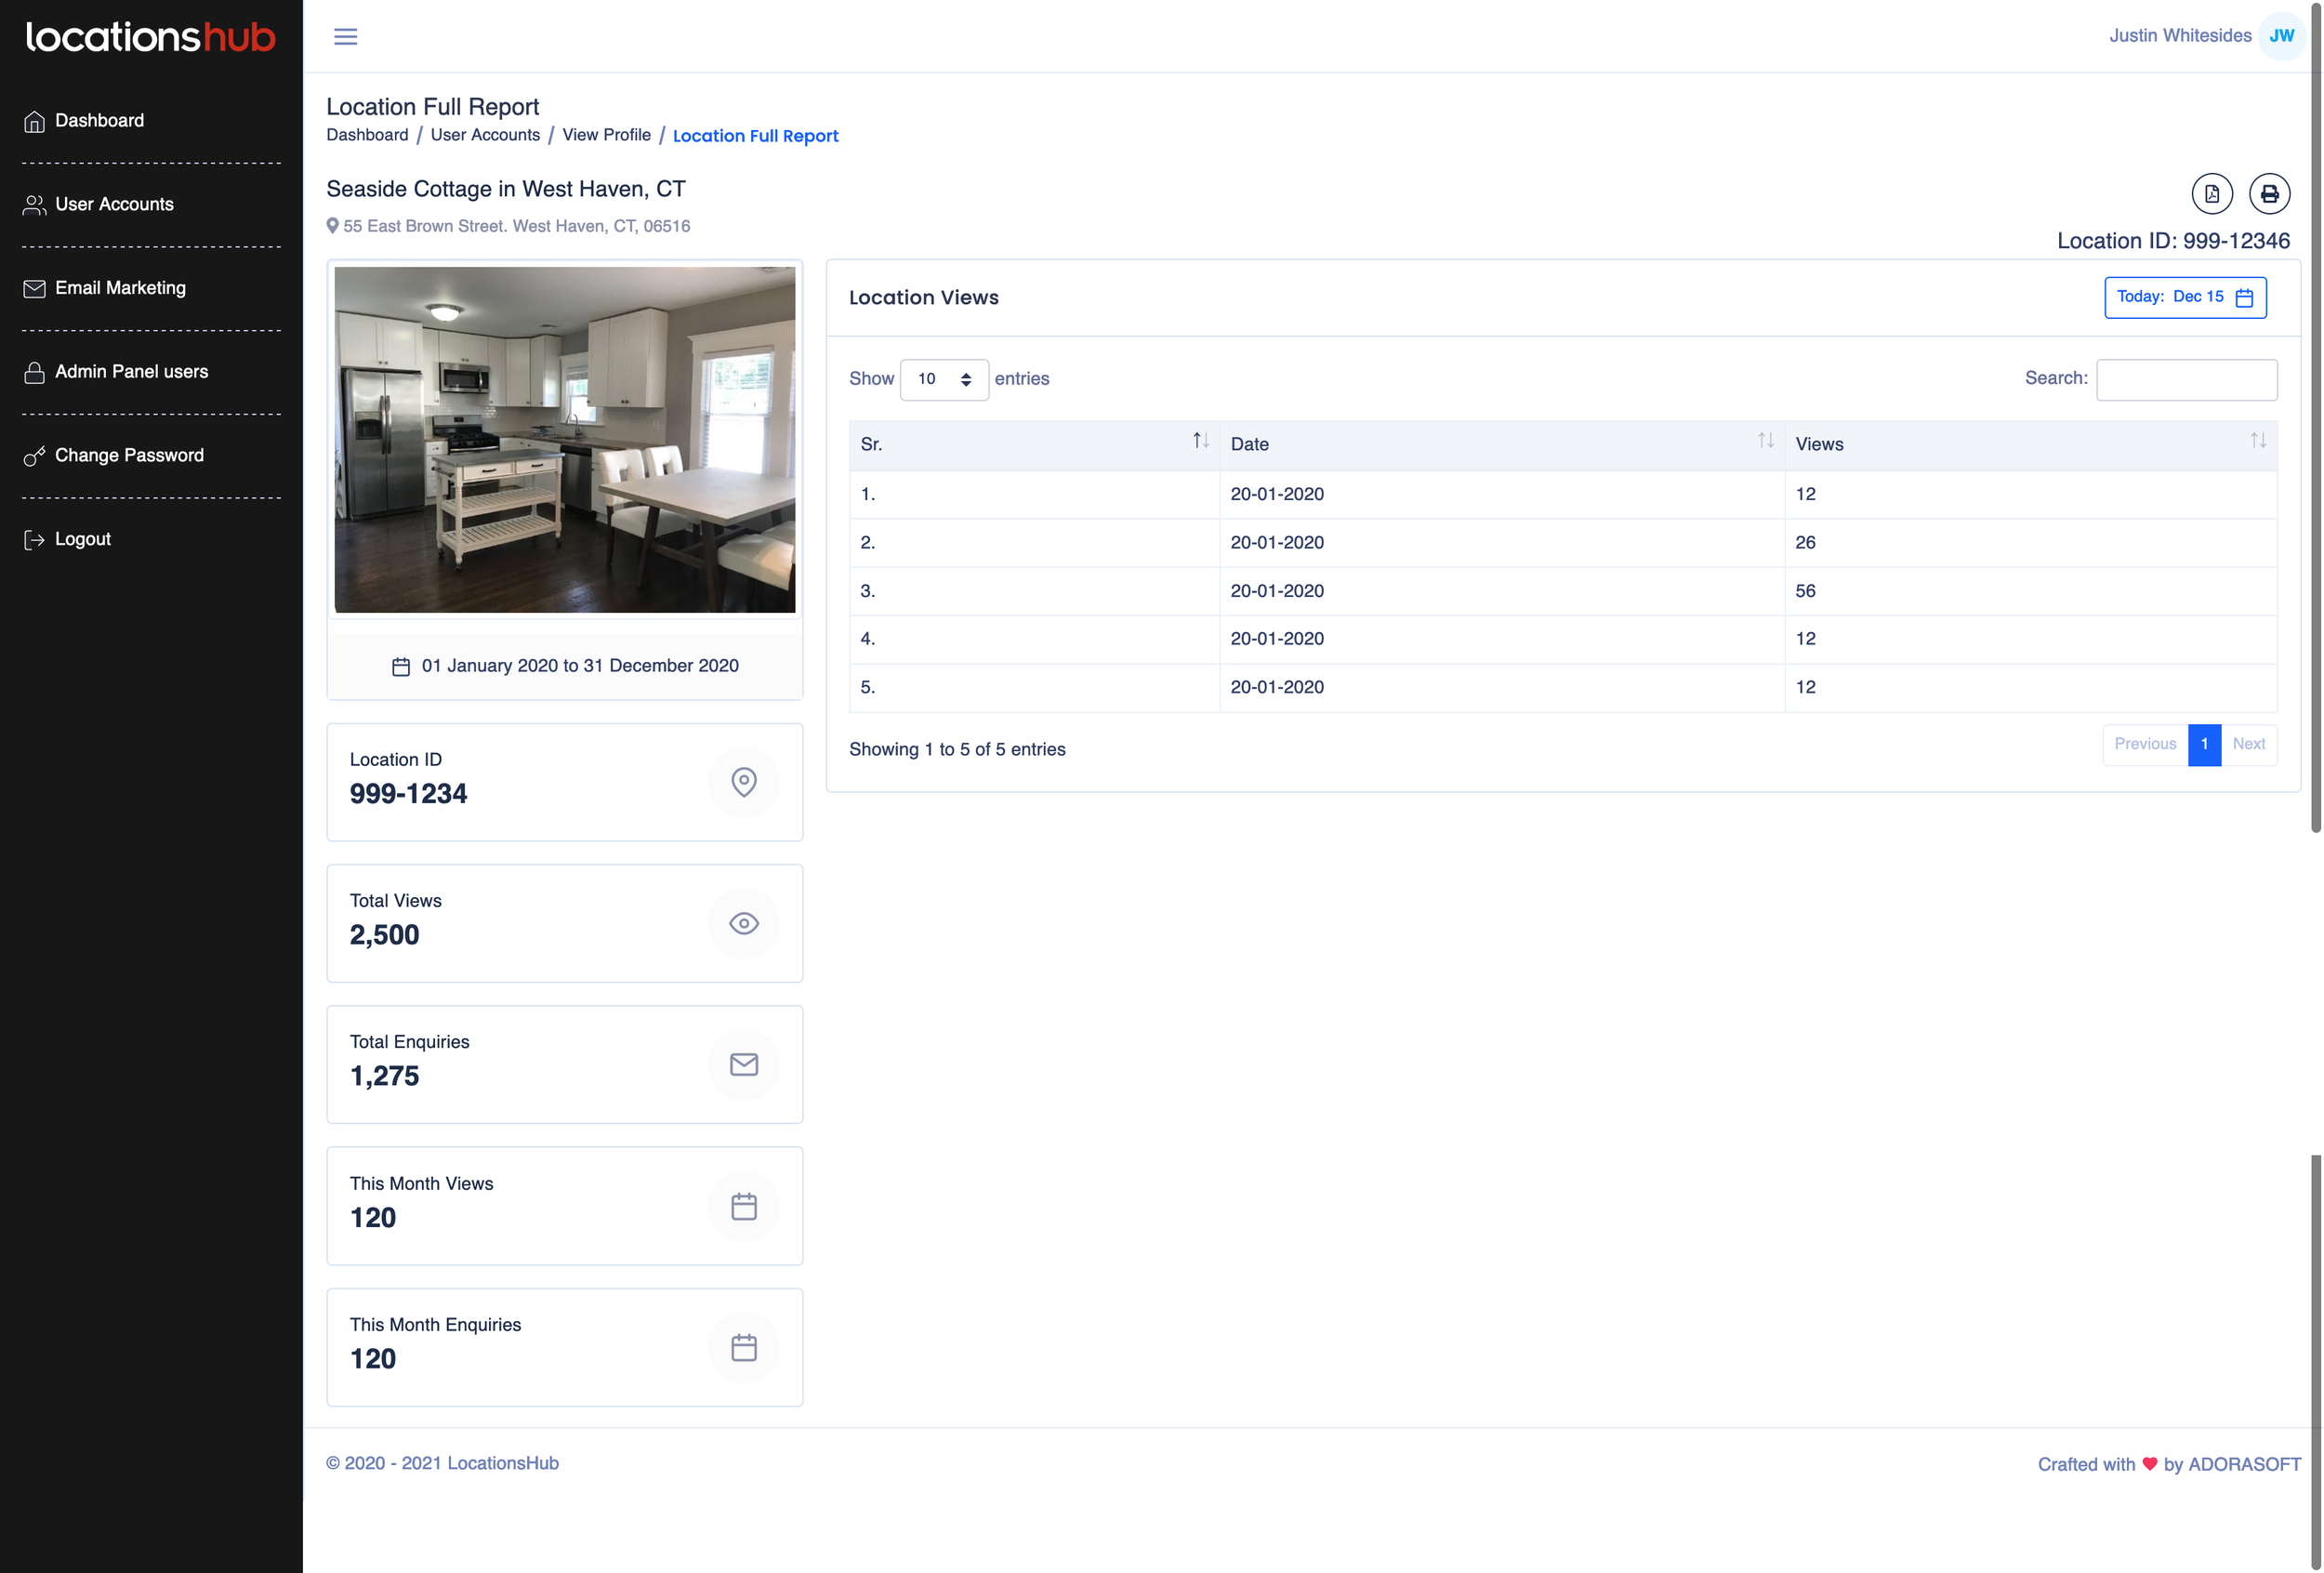The height and width of the screenshot is (1573, 2324).
Task: Open the Show entries dropdown
Action: (x=943, y=380)
